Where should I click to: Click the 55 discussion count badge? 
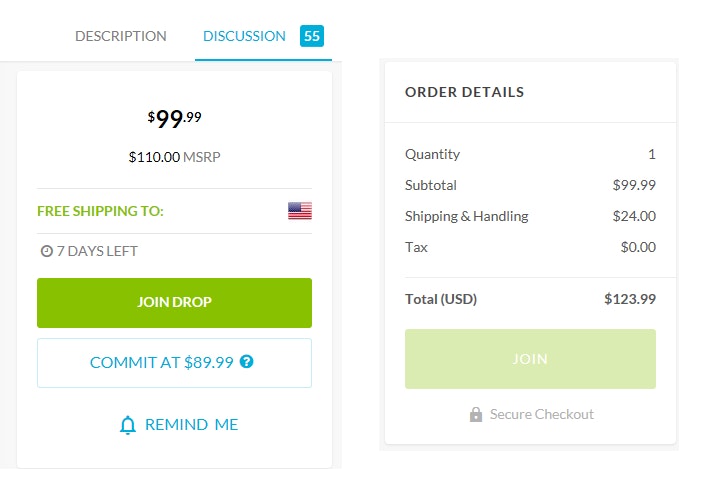point(312,36)
